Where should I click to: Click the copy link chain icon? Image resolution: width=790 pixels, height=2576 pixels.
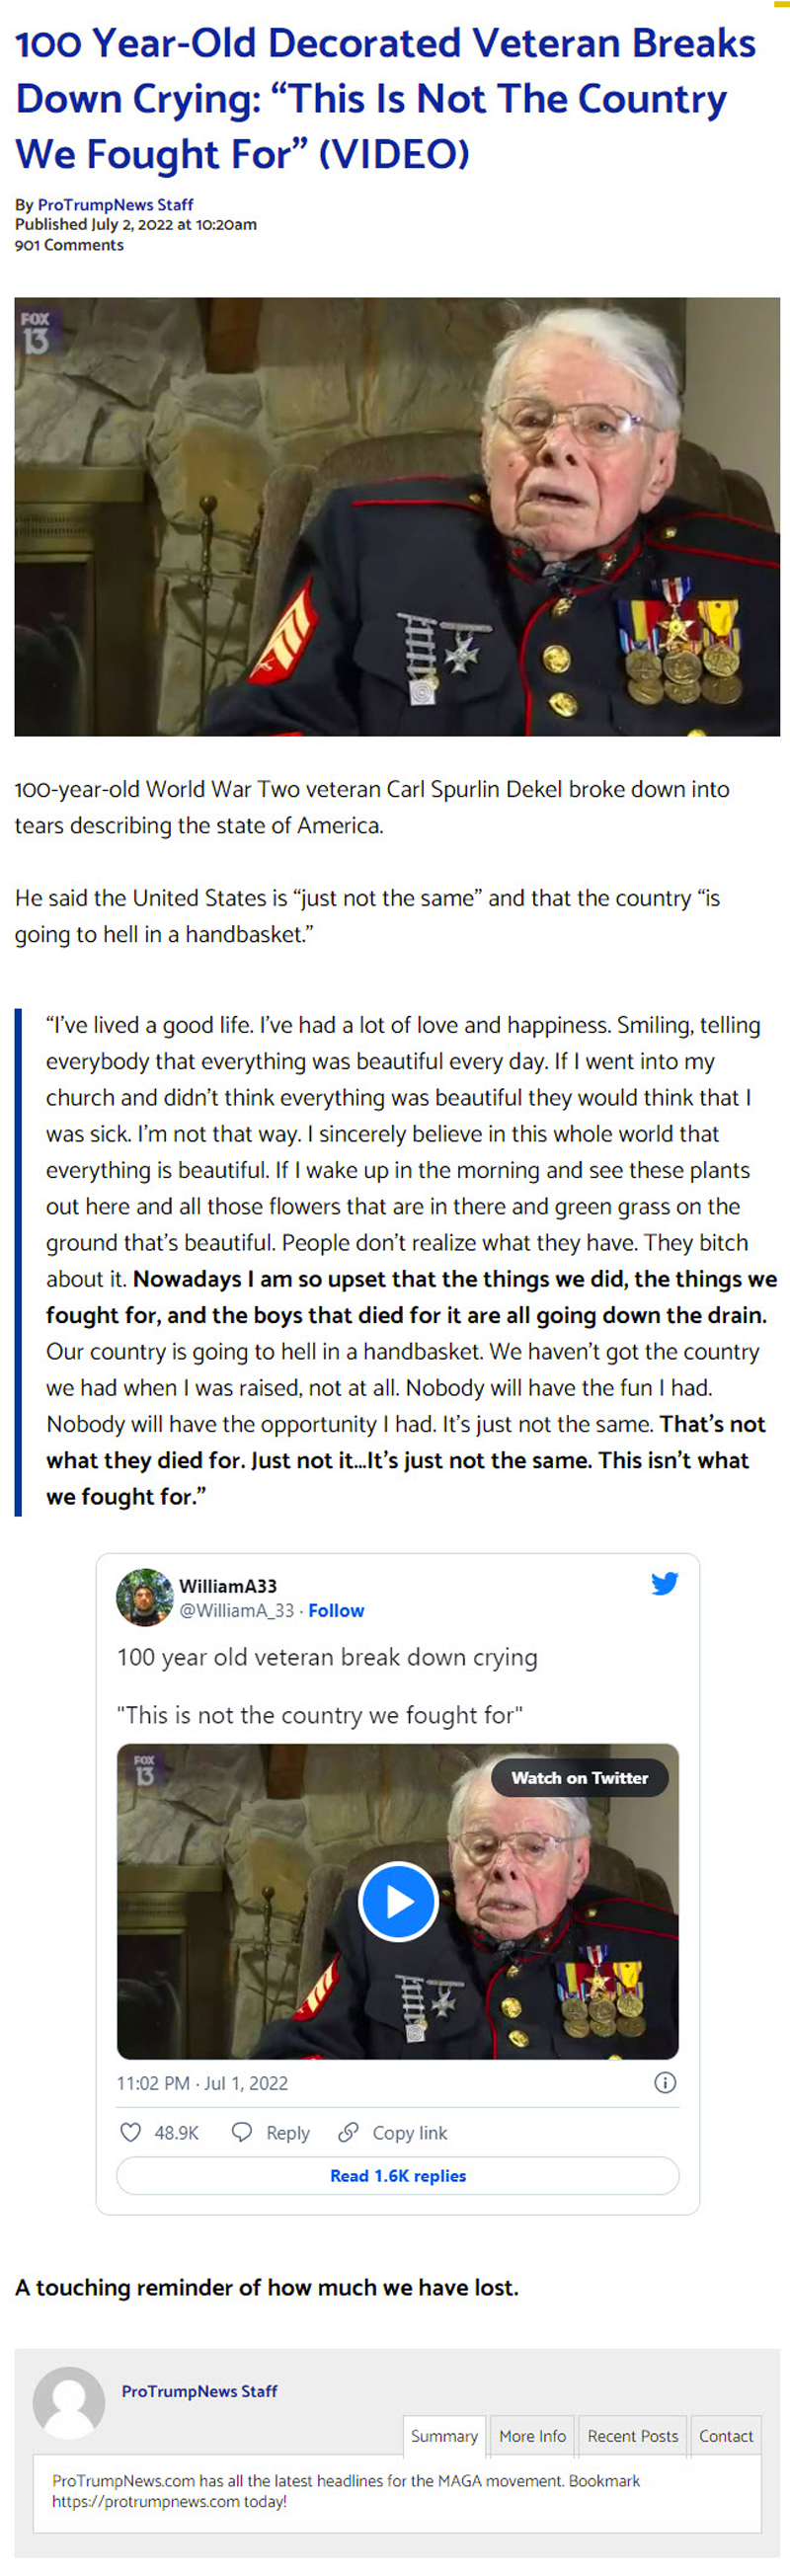(x=348, y=2132)
